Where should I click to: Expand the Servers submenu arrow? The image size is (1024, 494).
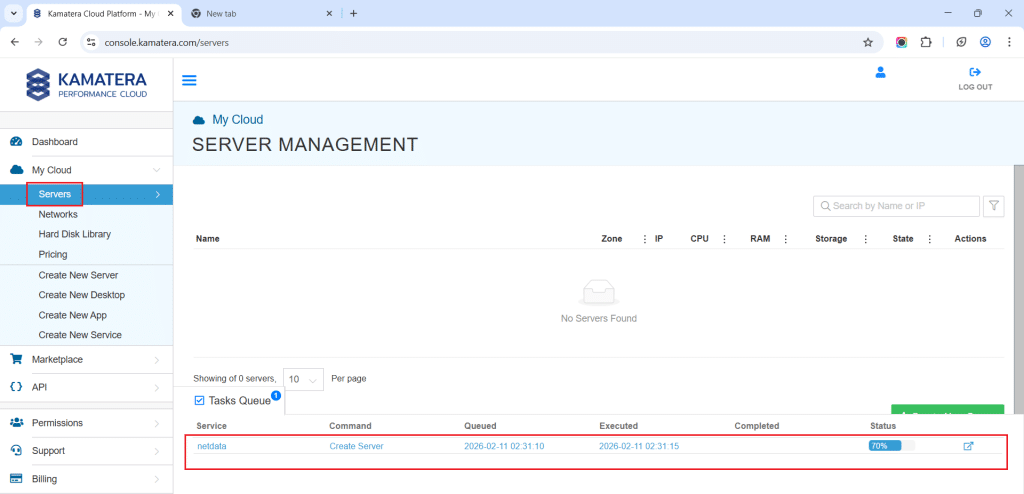[157, 194]
